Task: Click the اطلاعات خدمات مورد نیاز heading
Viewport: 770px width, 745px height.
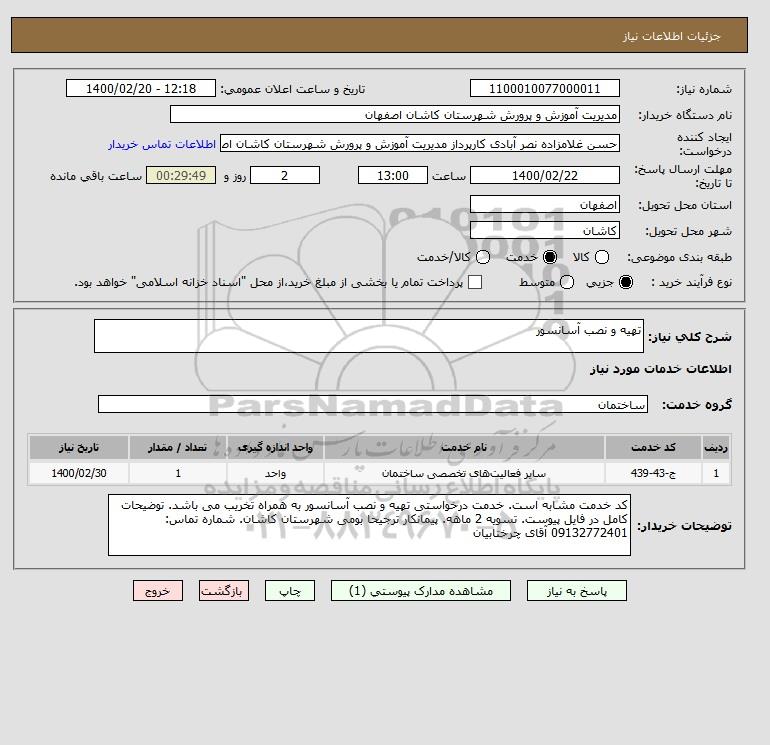Action: tap(660, 369)
